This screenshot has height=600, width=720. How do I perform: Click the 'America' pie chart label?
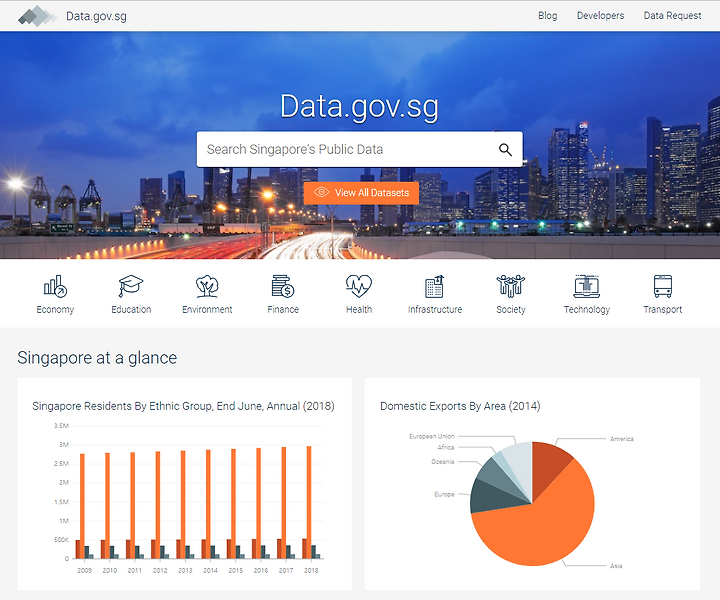point(622,439)
